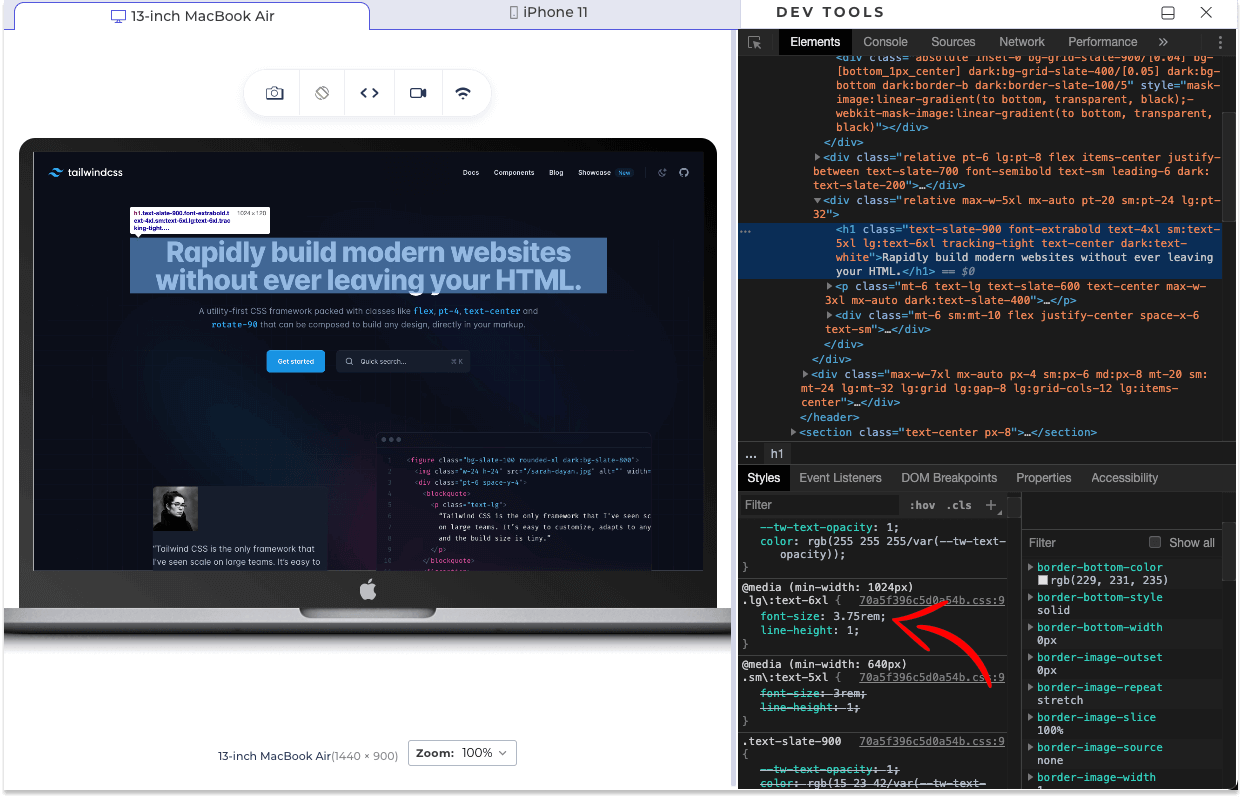Switch to the Console tab
The width and height of the screenshot is (1242, 798).
click(884, 42)
